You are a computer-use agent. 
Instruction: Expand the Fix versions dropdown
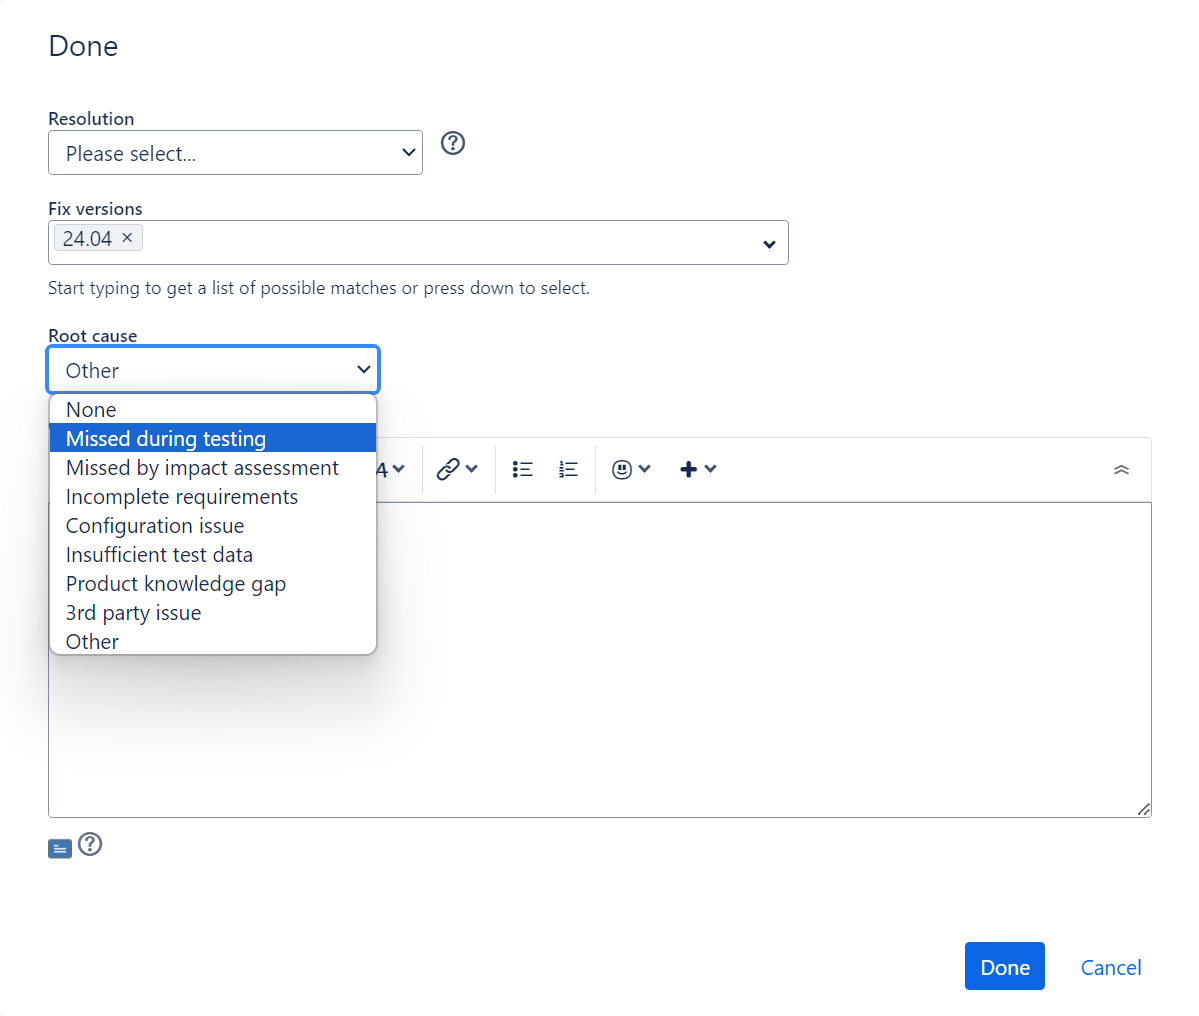click(769, 242)
